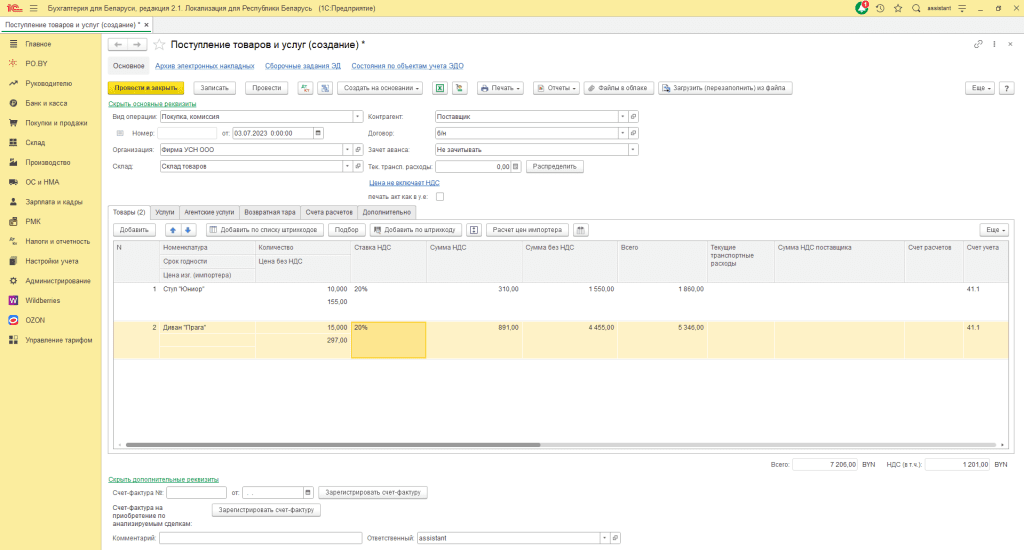Click horizontal scrollbar of goods table

click(333, 445)
